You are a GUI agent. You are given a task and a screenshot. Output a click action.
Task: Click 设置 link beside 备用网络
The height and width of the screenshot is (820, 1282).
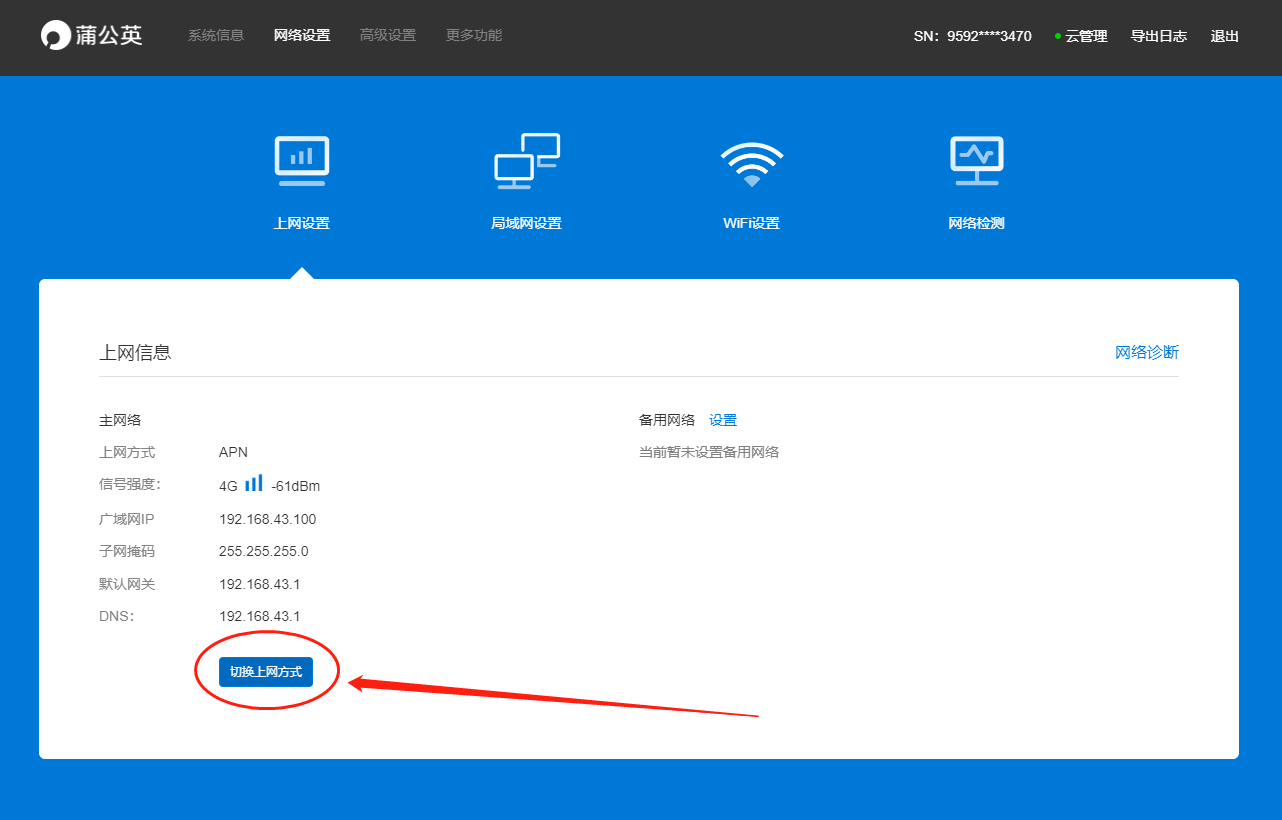tap(723, 420)
